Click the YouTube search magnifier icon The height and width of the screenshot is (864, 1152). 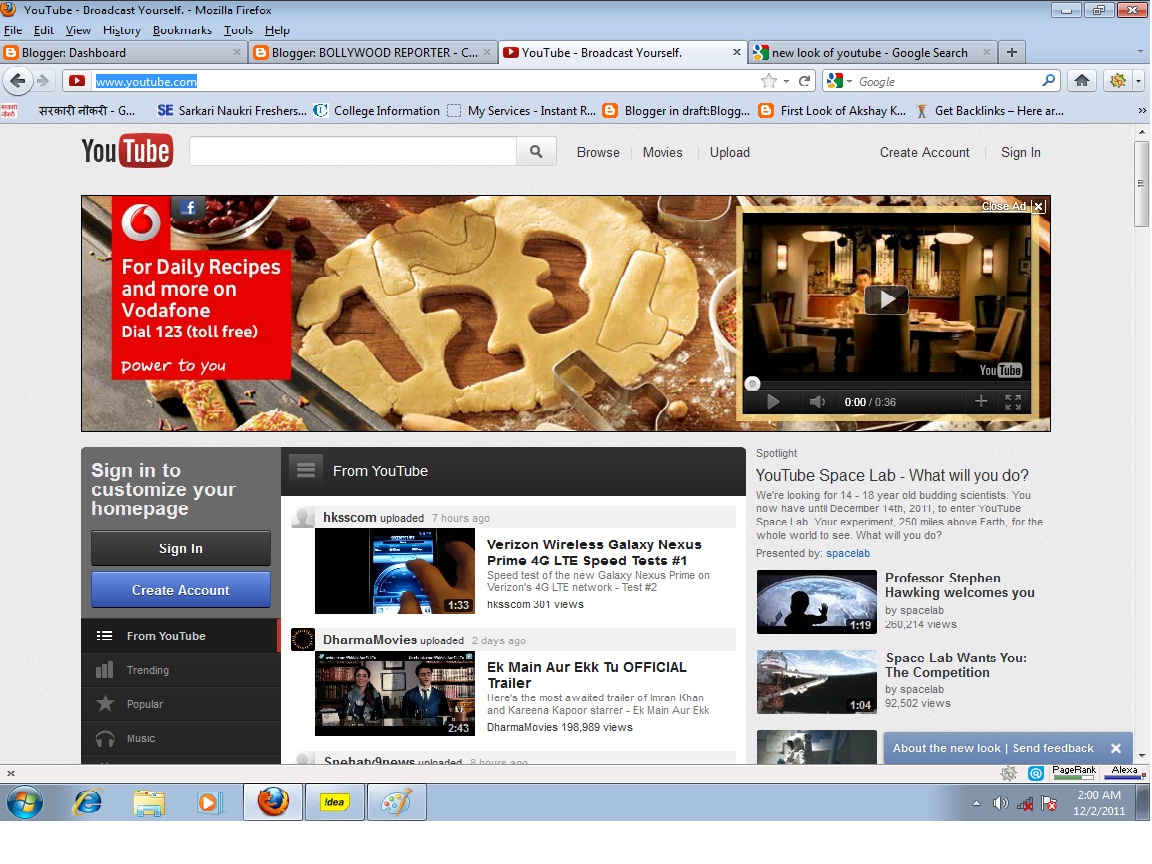click(x=536, y=150)
